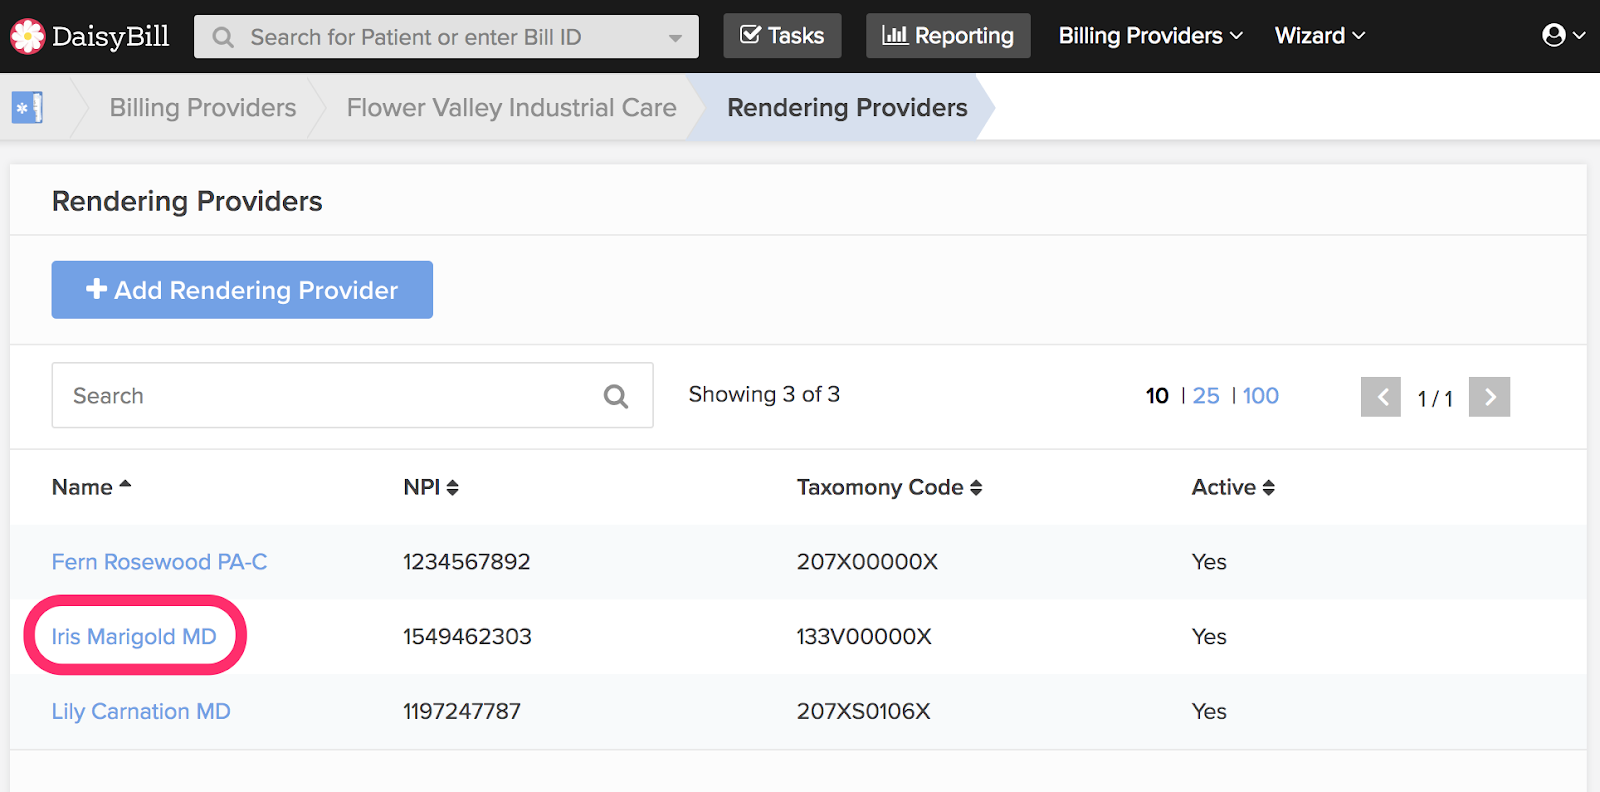Show 25 results per page
The height and width of the screenshot is (792, 1600).
[1206, 396]
